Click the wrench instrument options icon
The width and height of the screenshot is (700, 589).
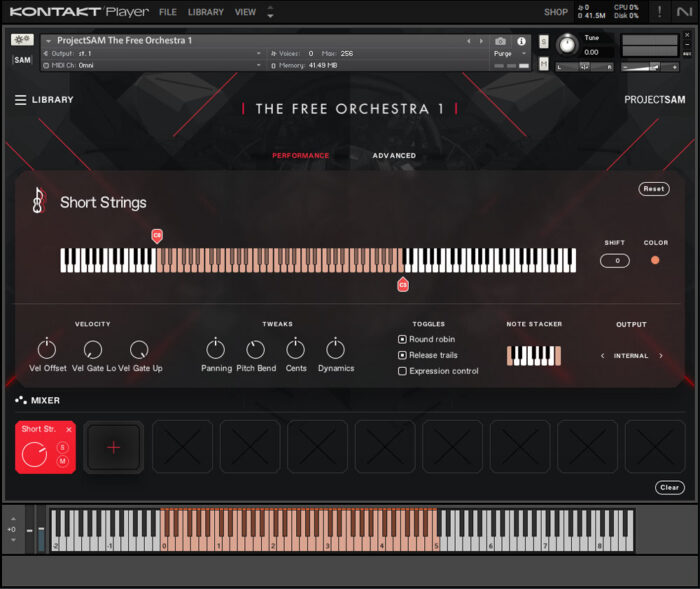[22, 40]
